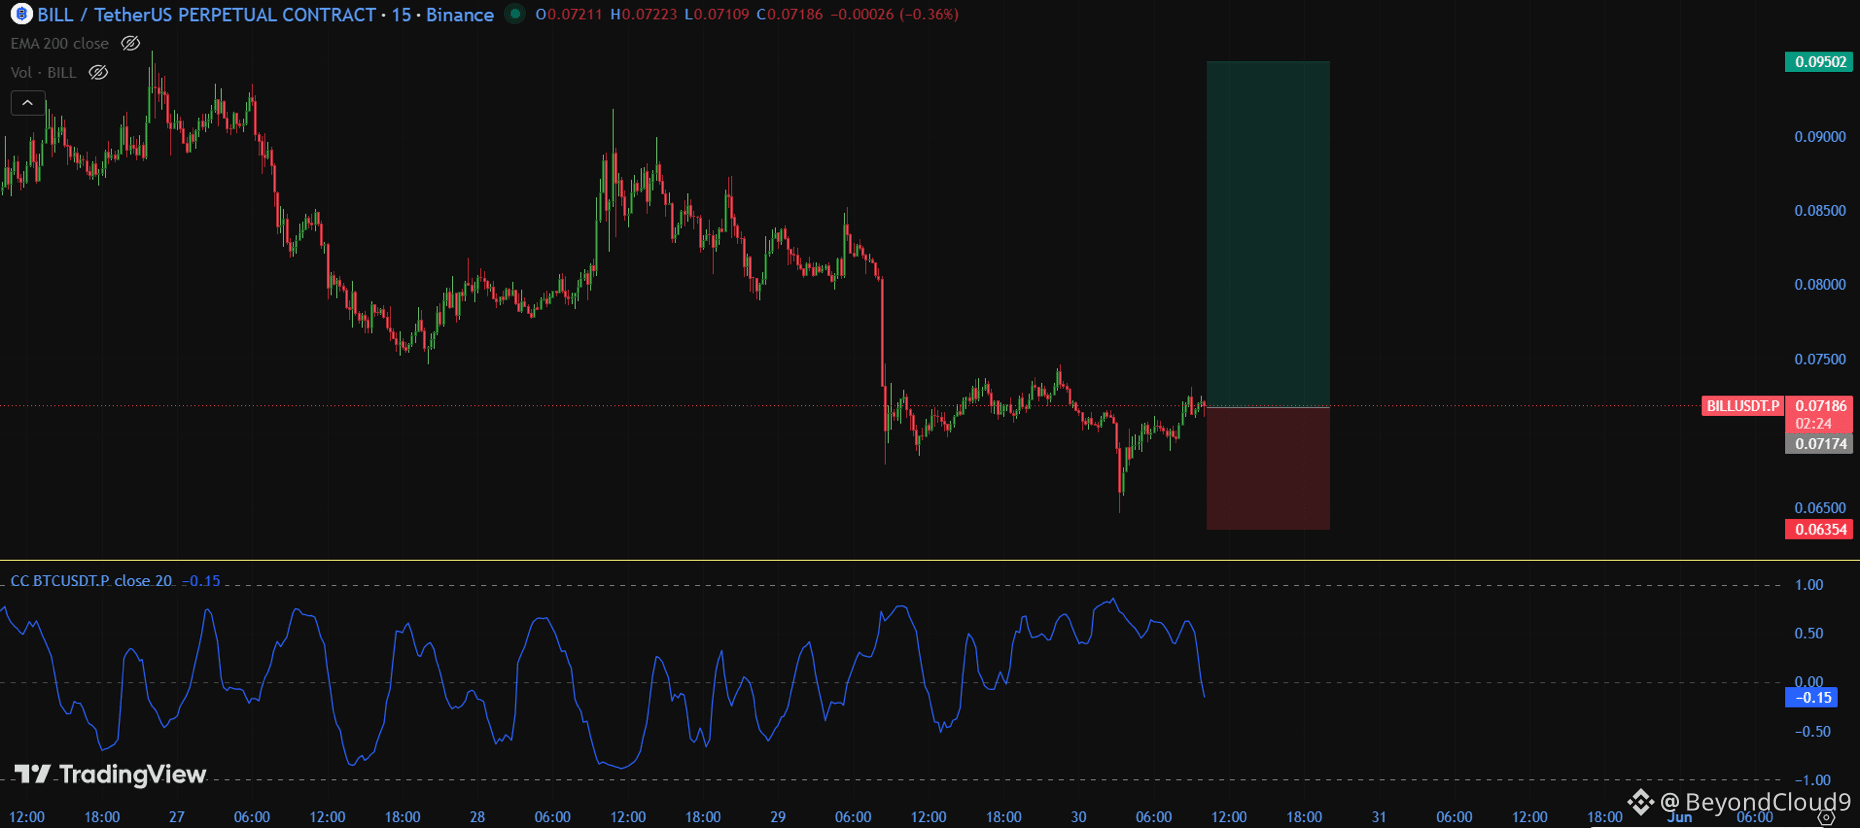Click the −0.15 value in the CC legend

point(201,580)
